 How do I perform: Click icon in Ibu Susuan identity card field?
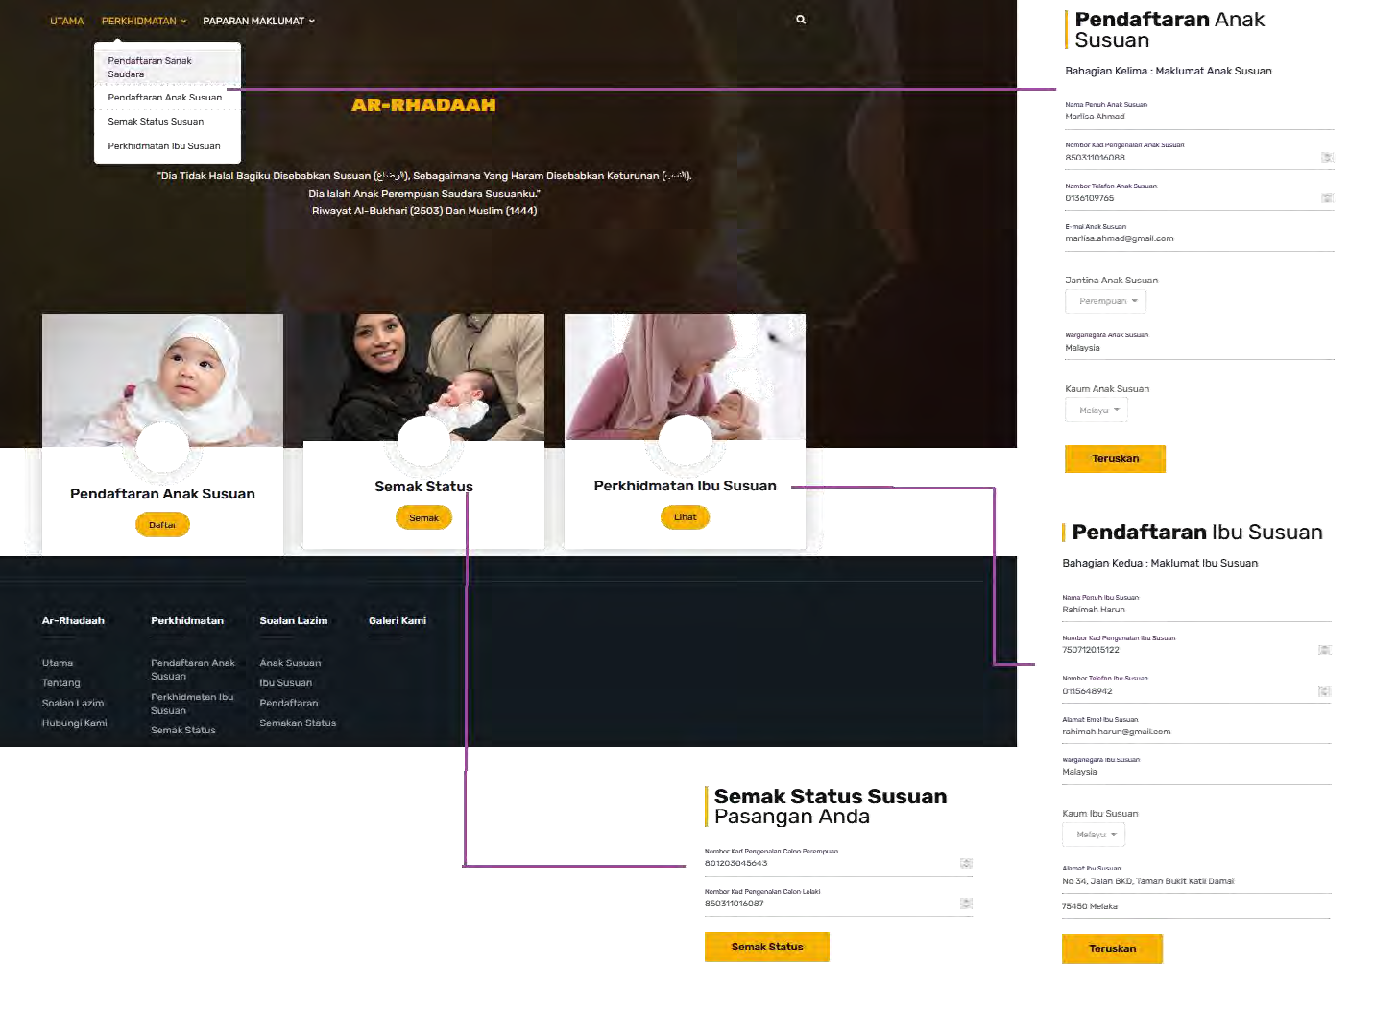[1324, 650]
